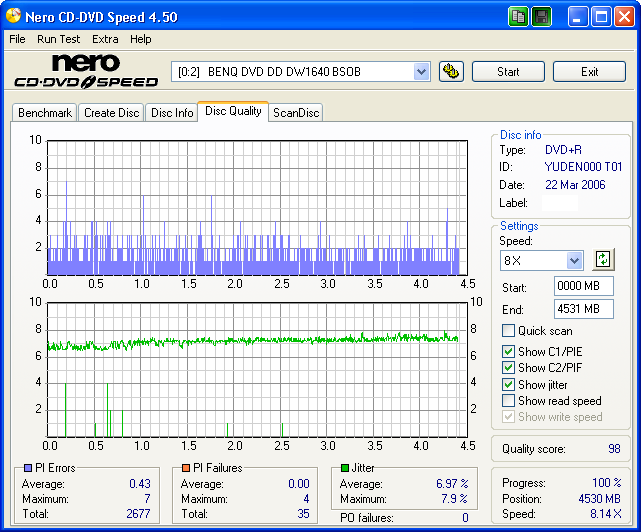Viewport: 641px width, 532px height.
Task: Click the Exit button
Action: tap(589, 71)
